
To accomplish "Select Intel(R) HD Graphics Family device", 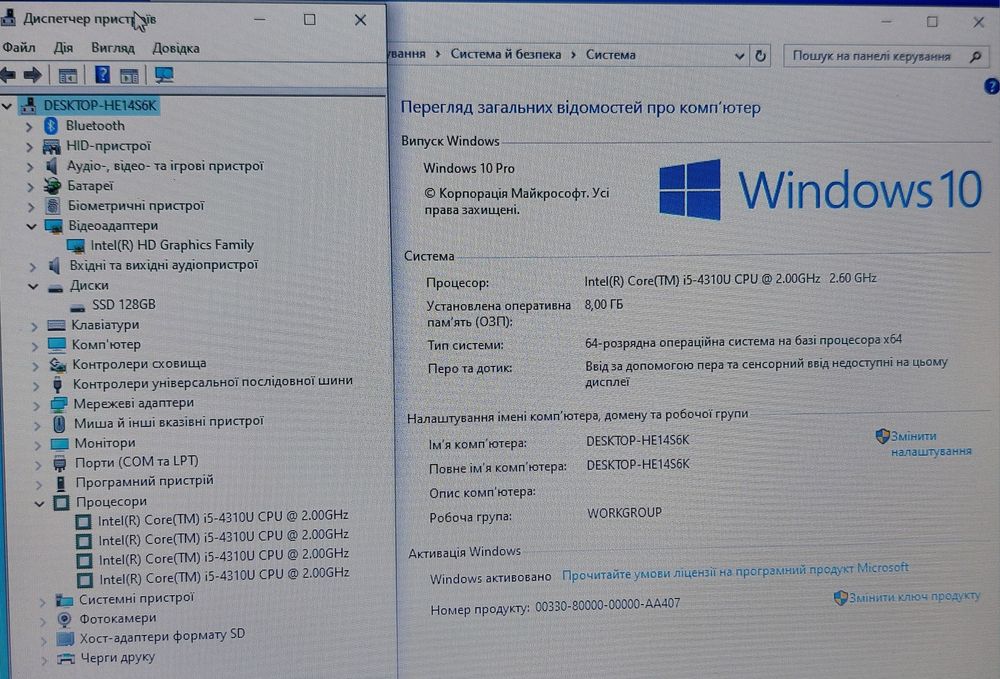I will [x=172, y=245].
